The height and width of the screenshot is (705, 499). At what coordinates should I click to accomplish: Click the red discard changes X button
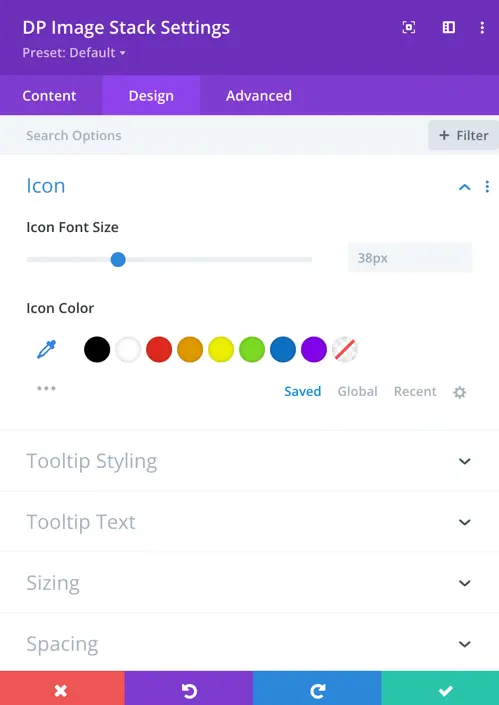(62, 688)
